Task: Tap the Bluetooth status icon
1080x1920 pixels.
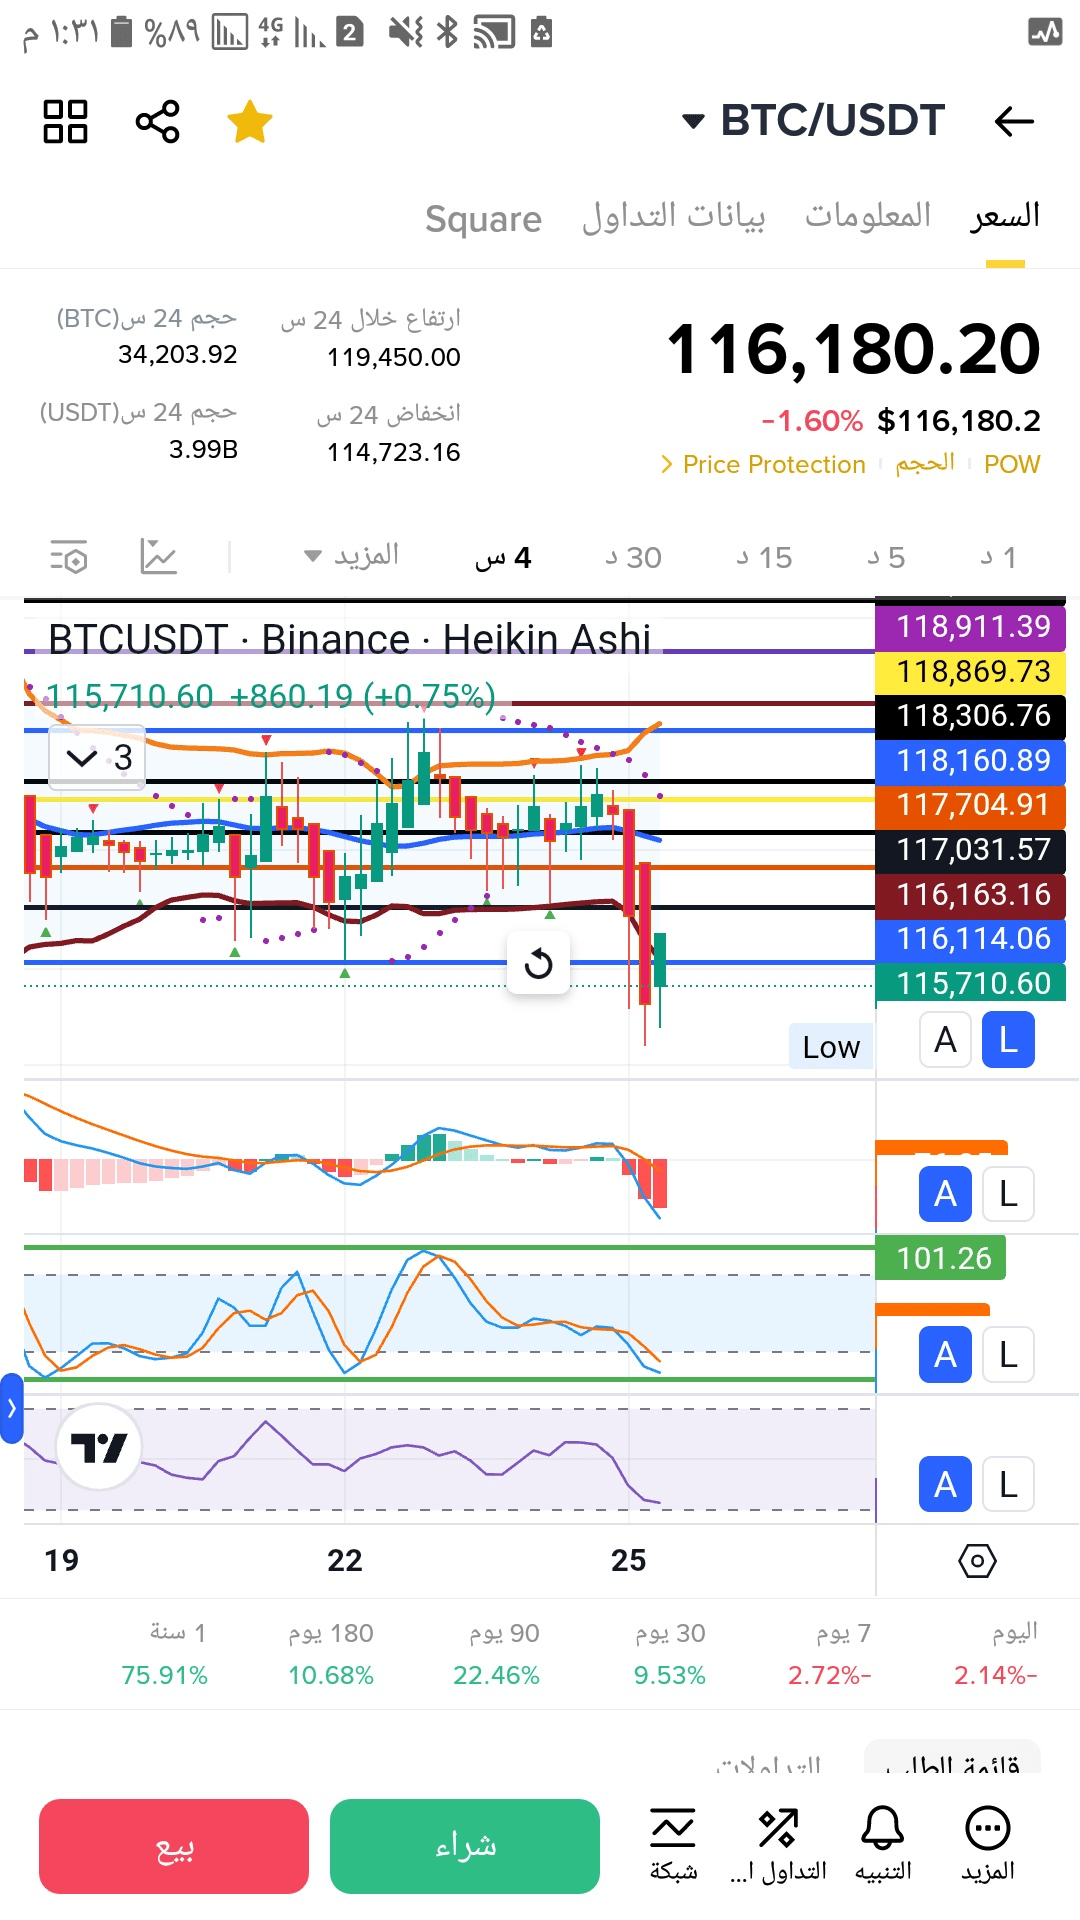Action: (447, 32)
